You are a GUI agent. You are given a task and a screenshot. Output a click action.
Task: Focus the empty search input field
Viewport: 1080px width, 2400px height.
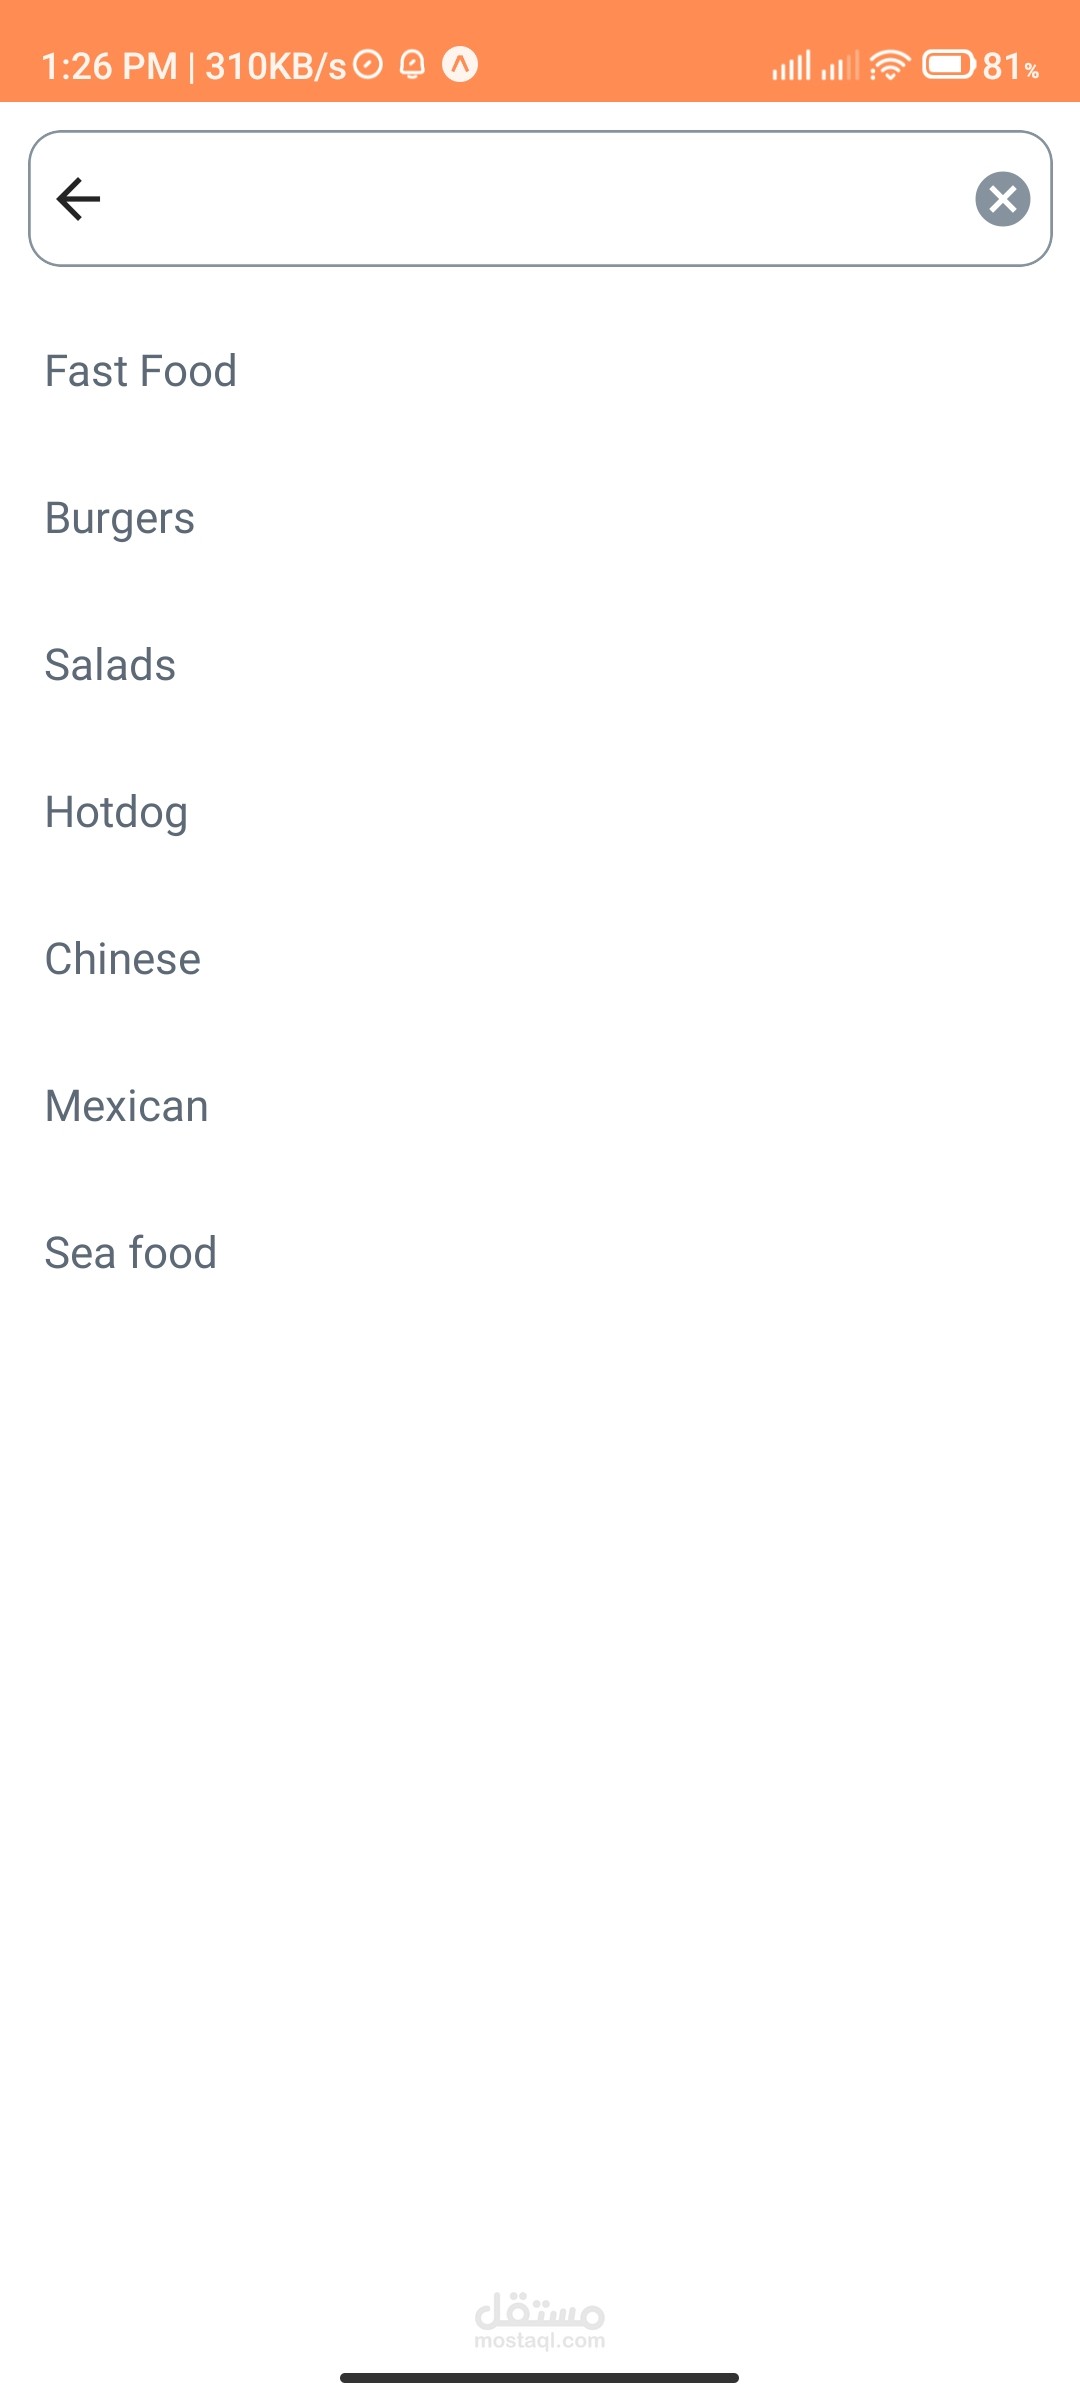coord(530,198)
